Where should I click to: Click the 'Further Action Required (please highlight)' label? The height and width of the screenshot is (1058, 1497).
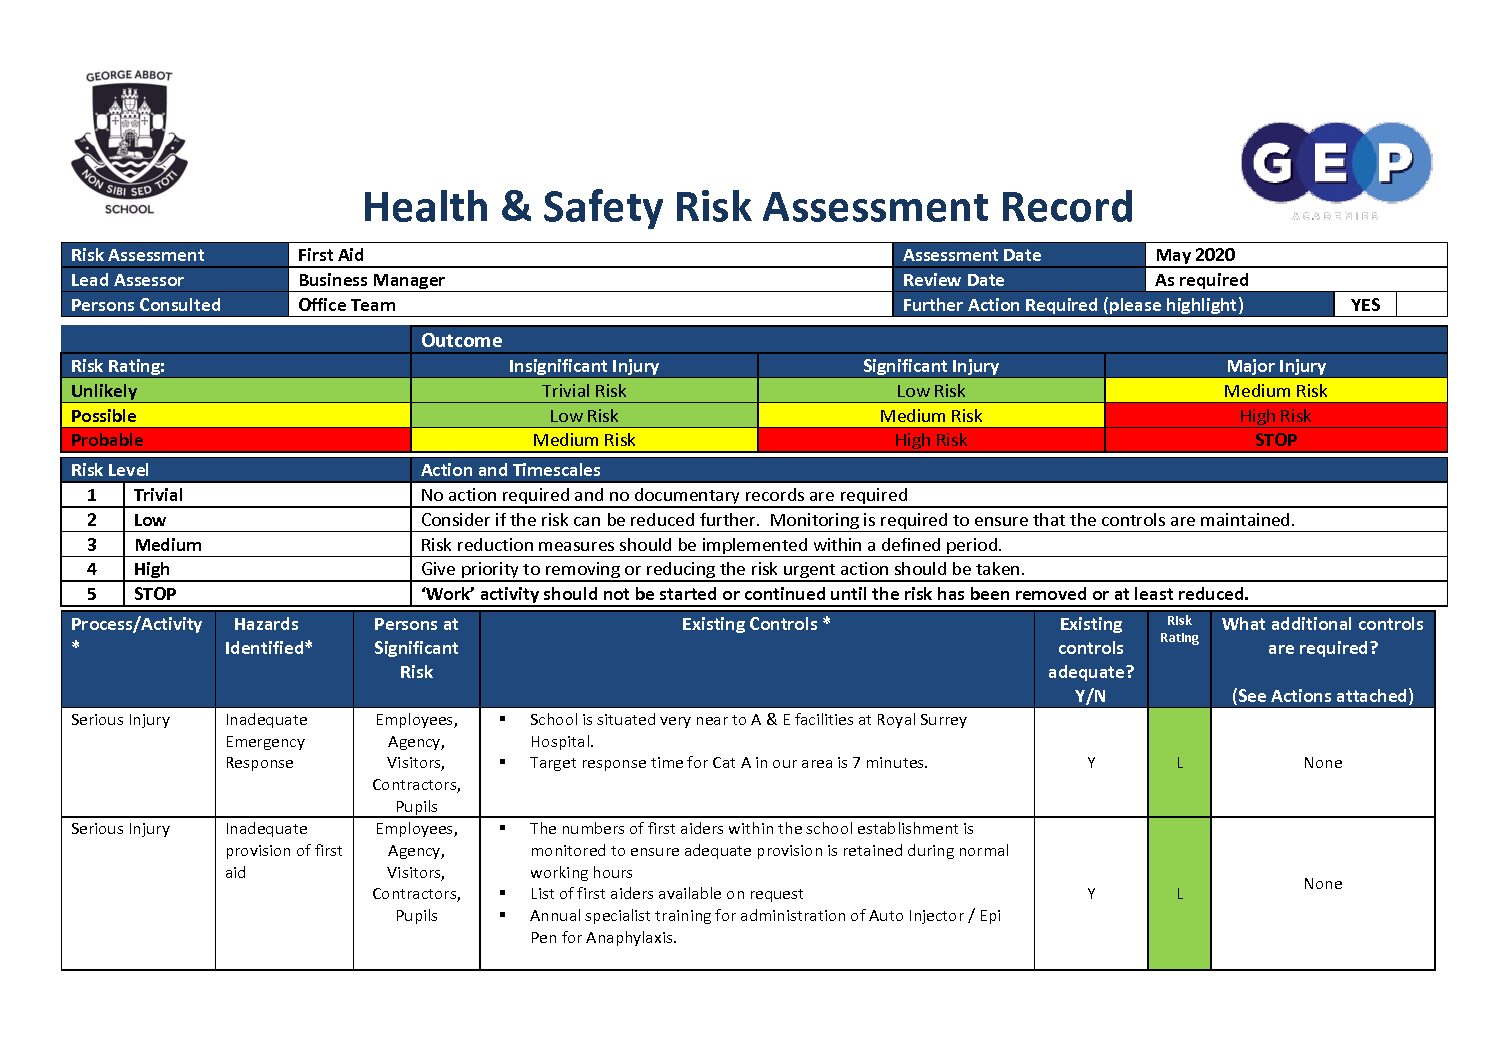pos(1073,305)
